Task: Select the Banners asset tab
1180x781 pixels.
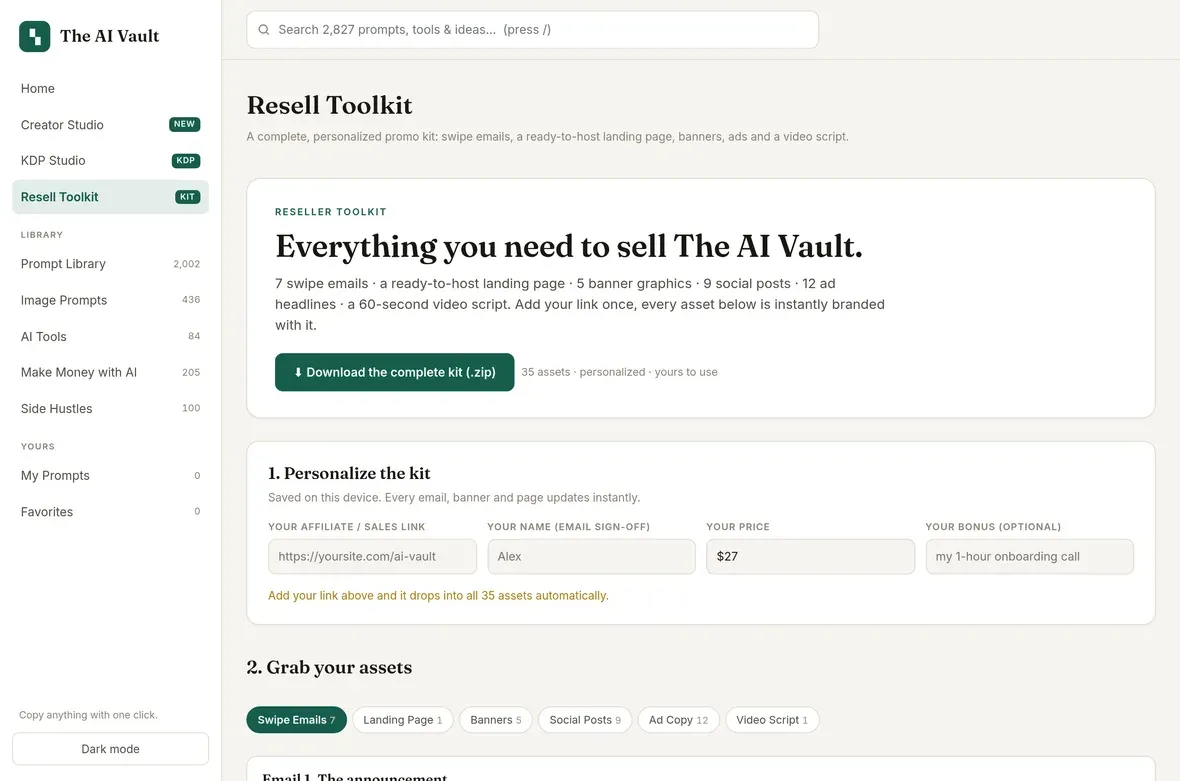Action: point(496,720)
